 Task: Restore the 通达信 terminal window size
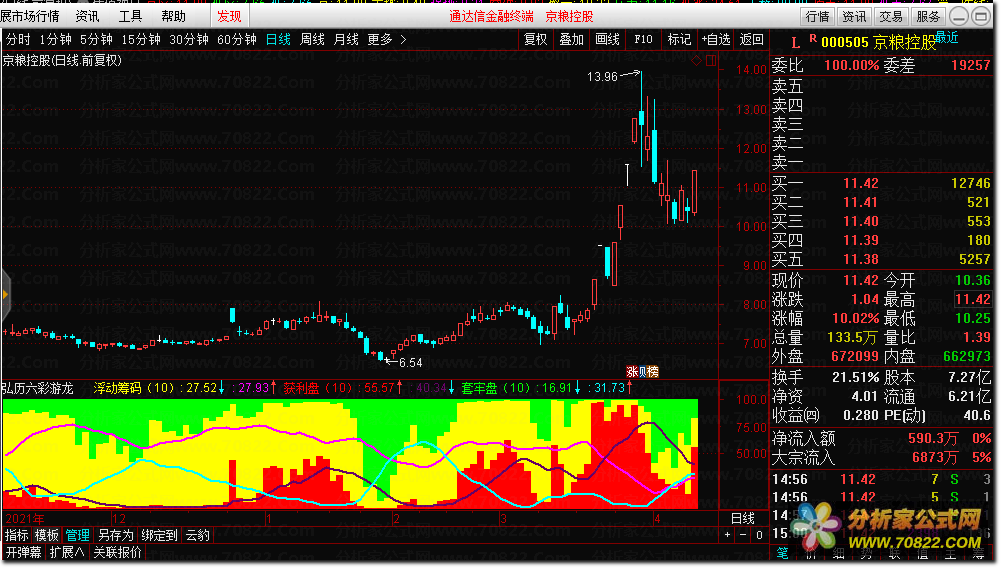[x=981, y=17]
